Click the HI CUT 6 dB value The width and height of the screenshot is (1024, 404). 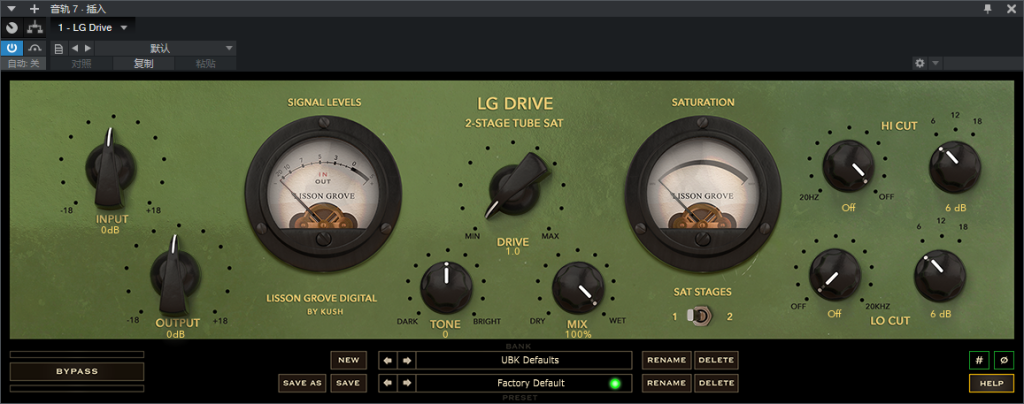(x=955, y=208)
